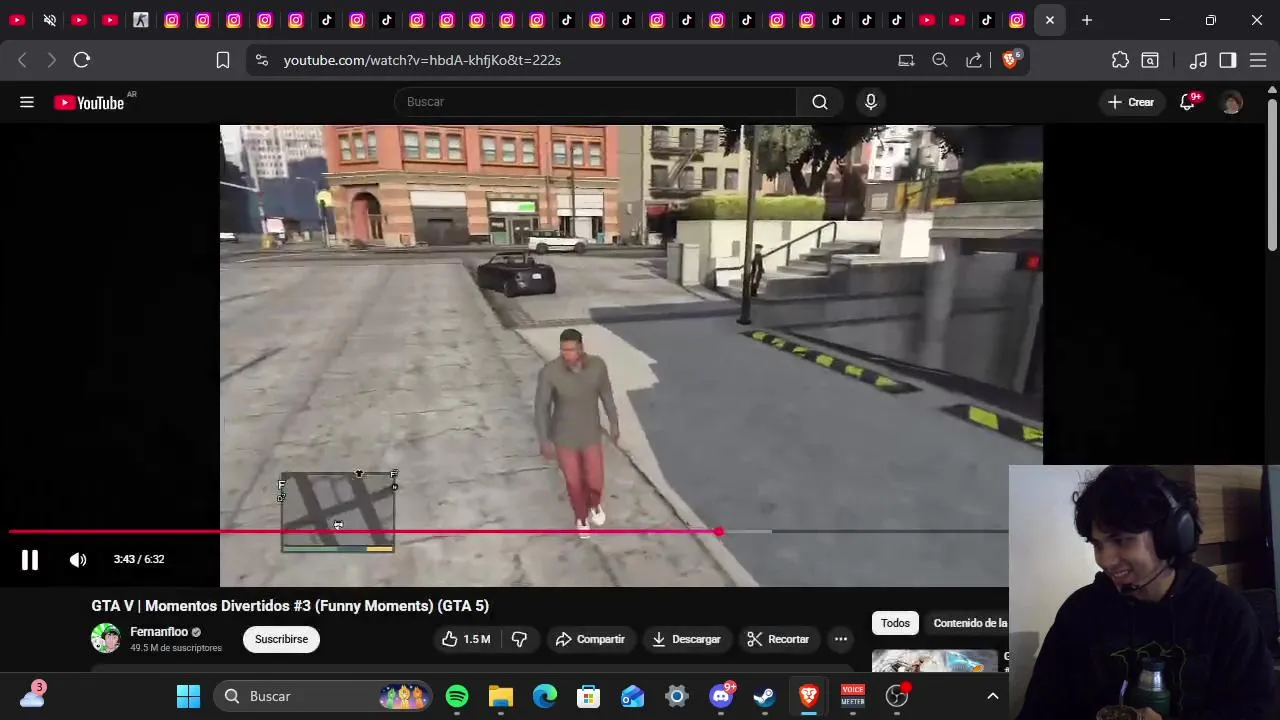Open more actions three-dot menu

[841, 639]
